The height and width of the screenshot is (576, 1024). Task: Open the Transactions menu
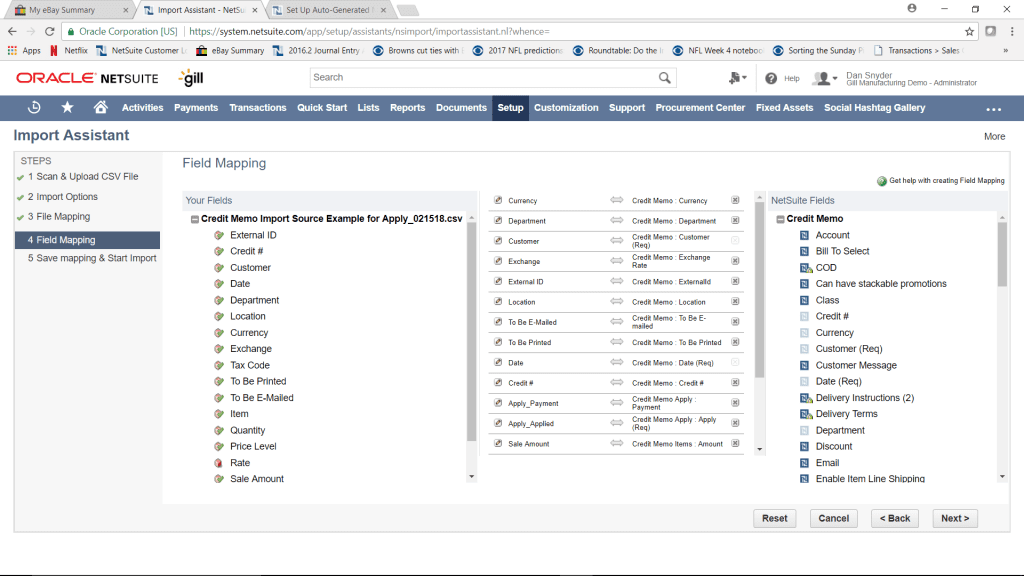[x=257, y=108]
